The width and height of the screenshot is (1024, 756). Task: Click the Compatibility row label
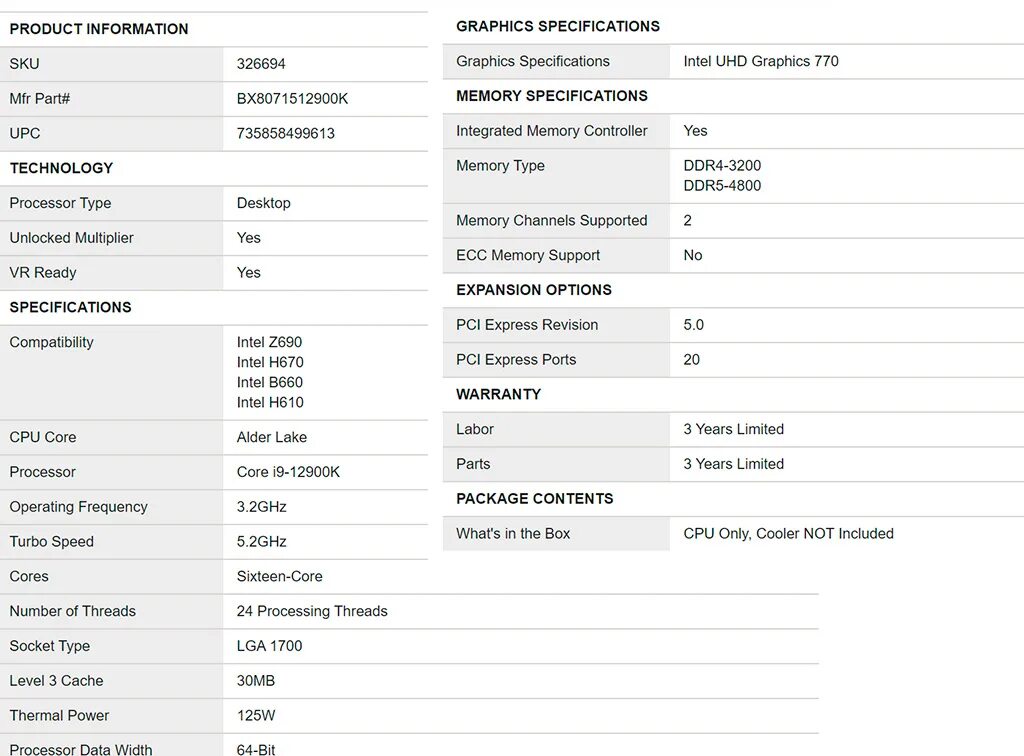click(x=51, y=342)
